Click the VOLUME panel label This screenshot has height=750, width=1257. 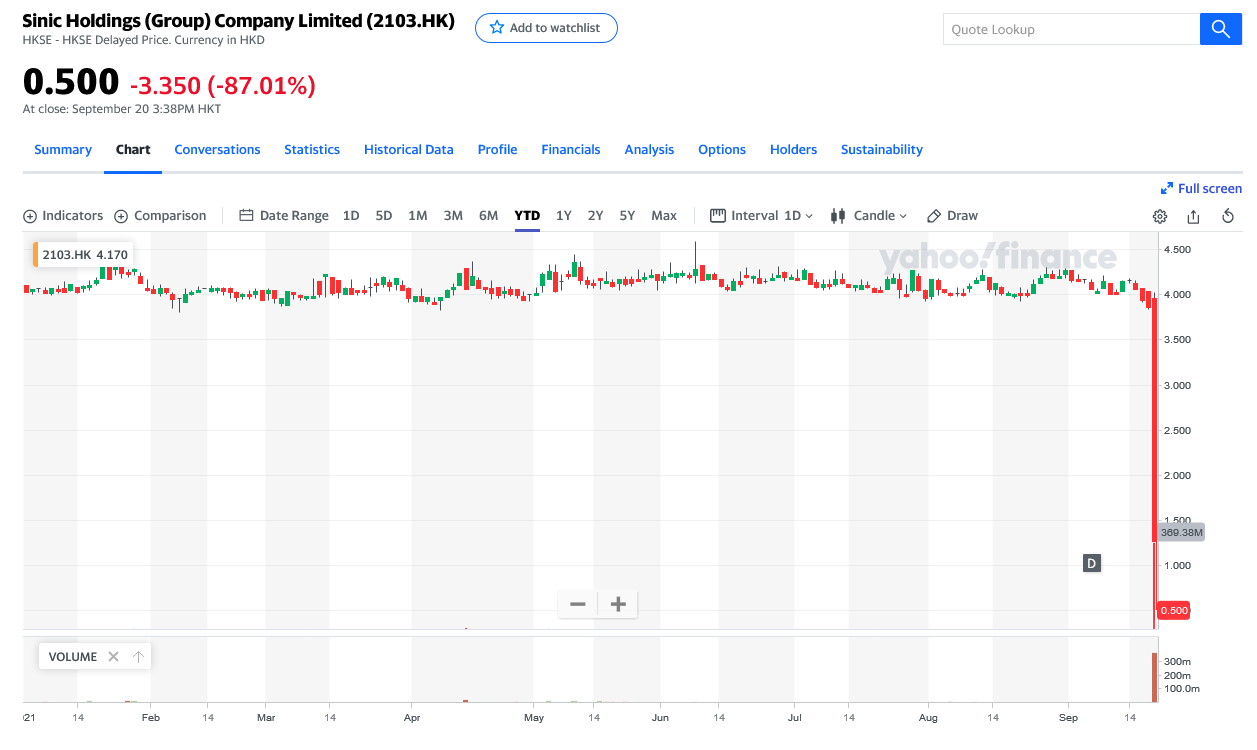click(x=73, y=657)
